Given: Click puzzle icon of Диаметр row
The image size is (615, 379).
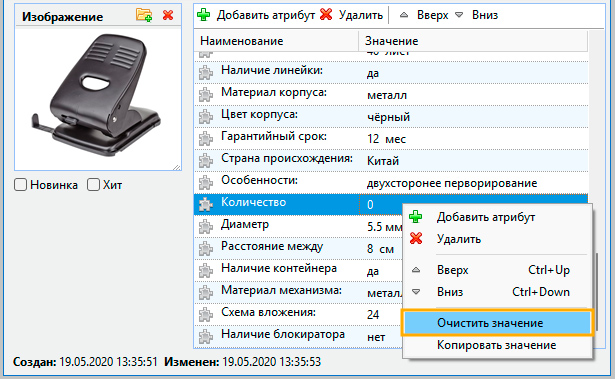Looking at the screenshot, I should (206, 227).
